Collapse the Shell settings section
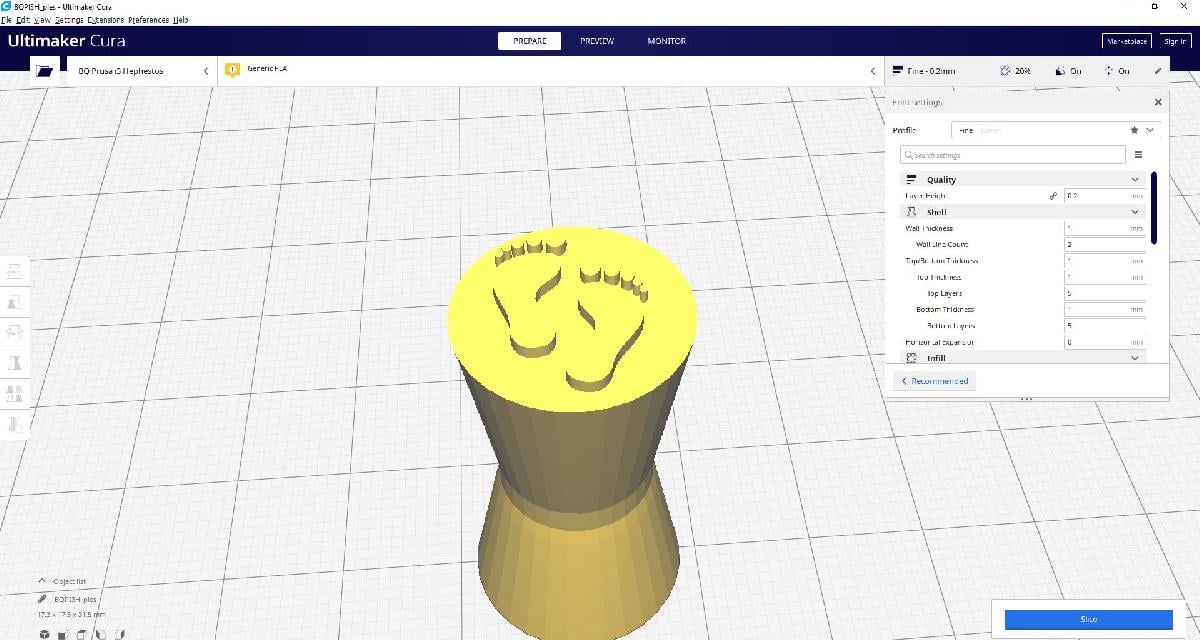The height and width of the screenshot is (640, 1200). coord(1134,212)
